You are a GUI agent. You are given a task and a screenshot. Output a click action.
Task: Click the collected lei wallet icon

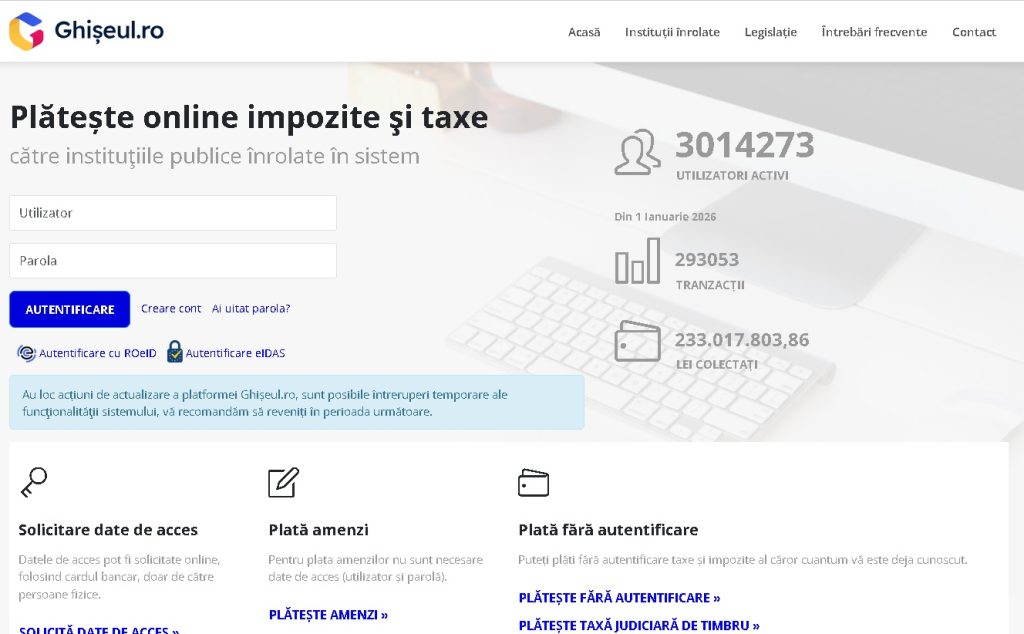[637, 341]
